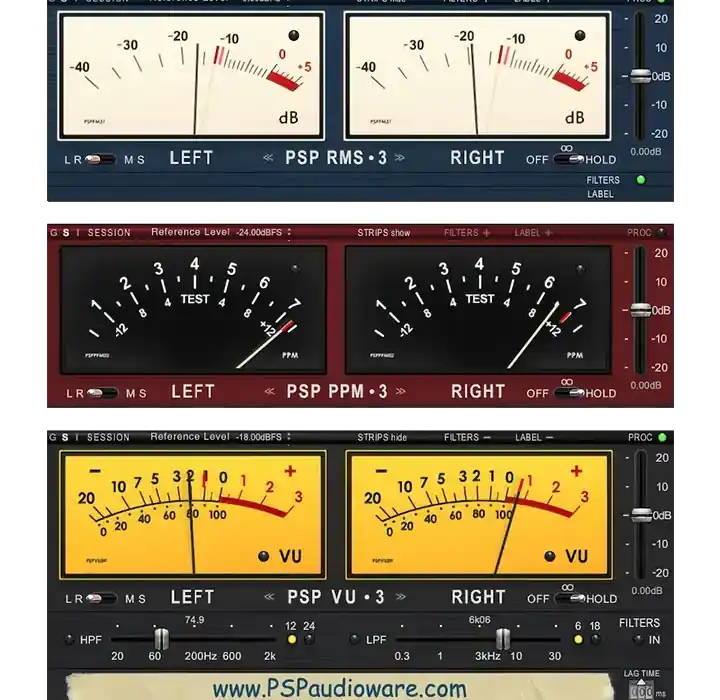
Task: Open SESSION menu in VU plugin
Action: [108, 437]
